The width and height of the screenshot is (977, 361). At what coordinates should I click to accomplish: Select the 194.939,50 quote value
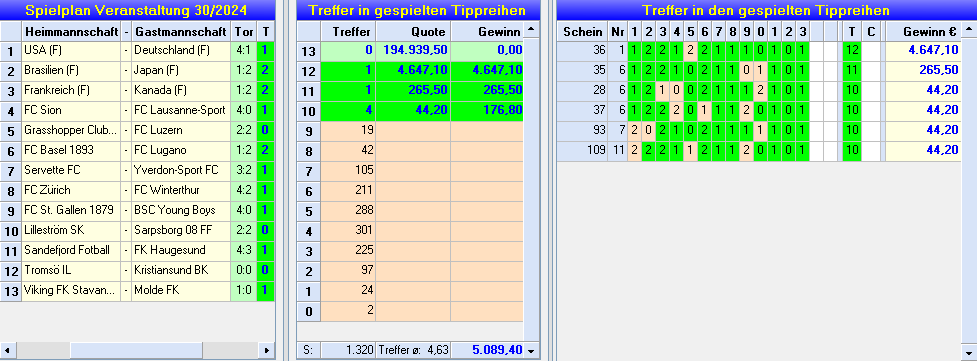pos(412,51)
